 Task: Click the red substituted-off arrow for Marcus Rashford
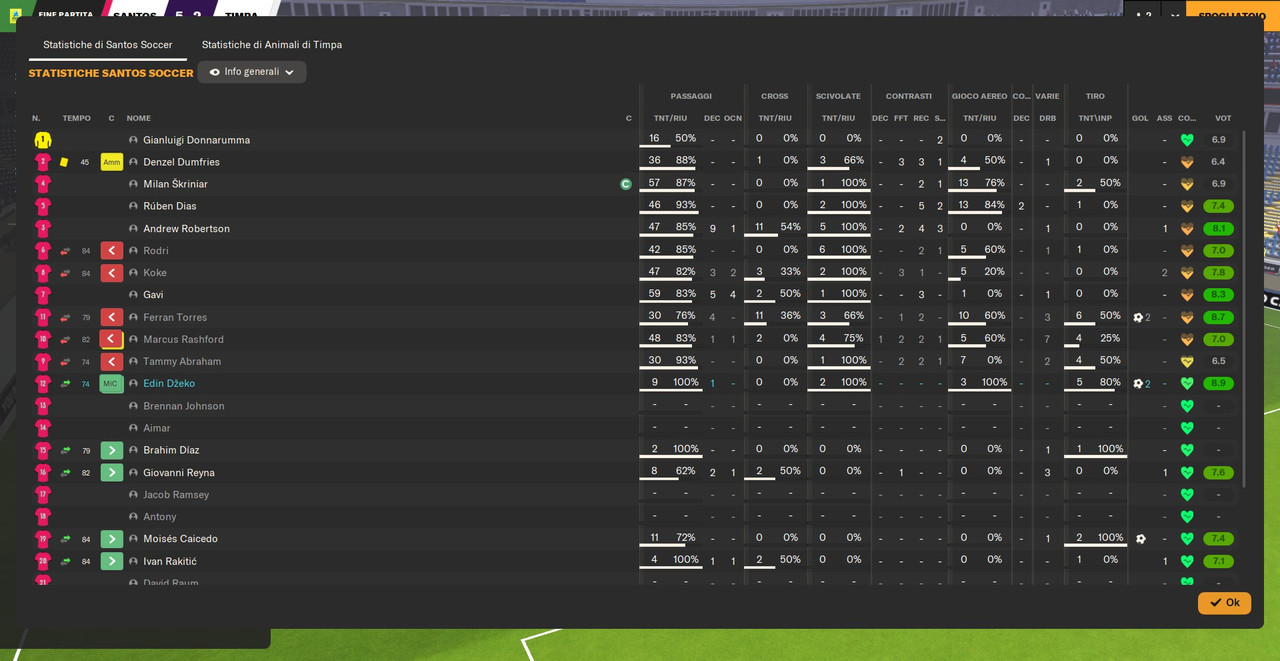pos(111,339)
